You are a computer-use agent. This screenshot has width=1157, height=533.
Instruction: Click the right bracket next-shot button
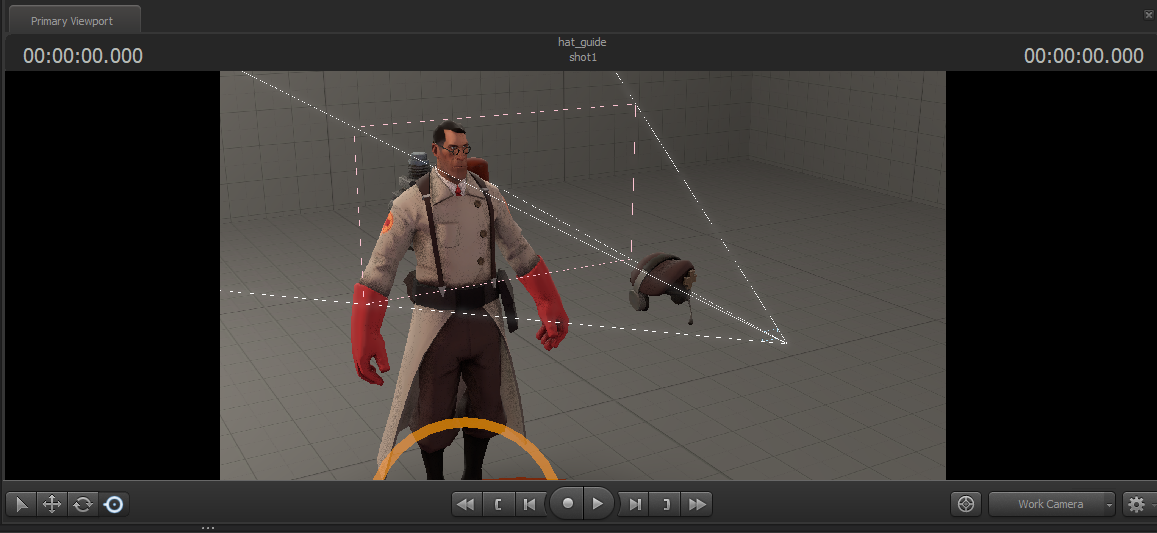coord(666,504)
